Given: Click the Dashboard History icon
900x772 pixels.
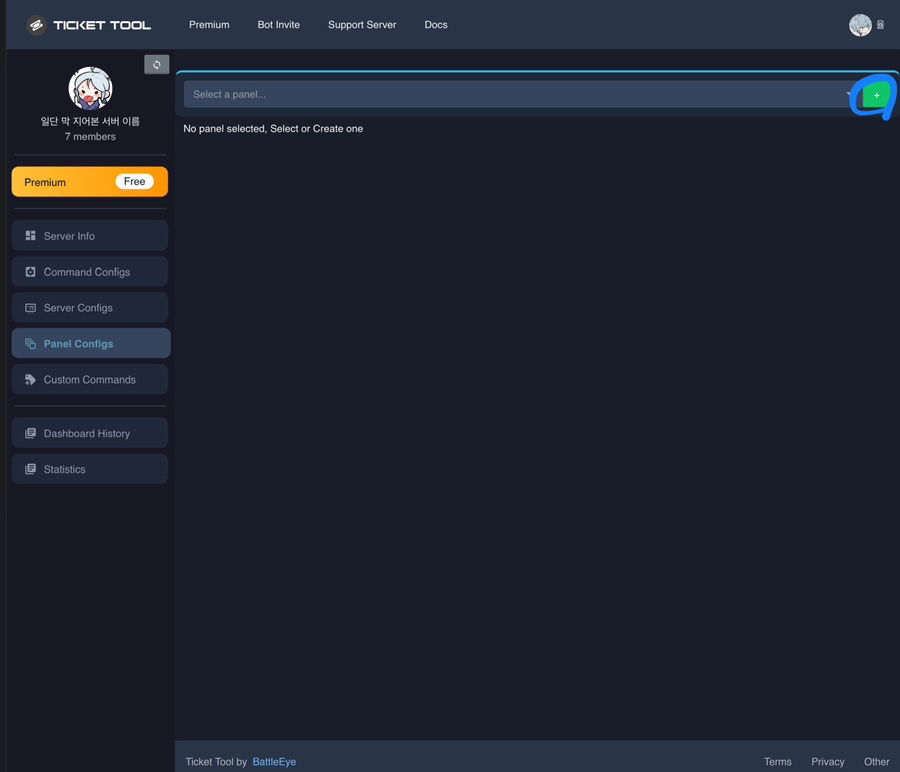Looking at the screenshot, I should [30, 433].
